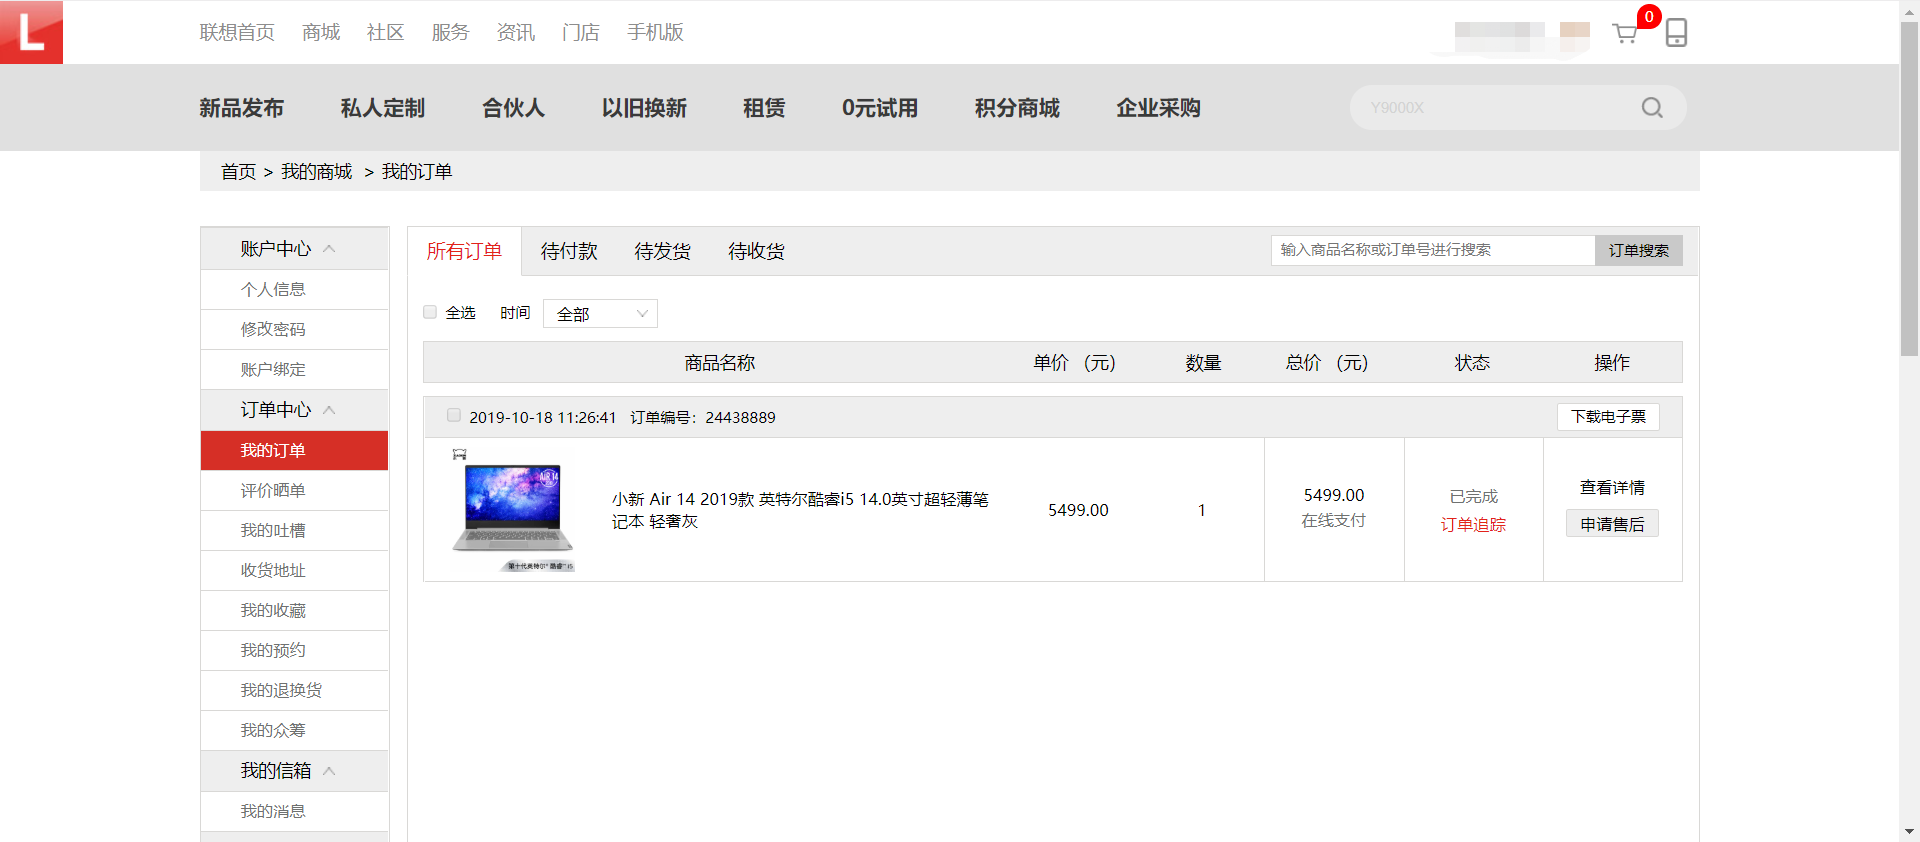Click the search magnifier icon
The height and width of the screenshot is (842, 1920).
point(1652,108)
